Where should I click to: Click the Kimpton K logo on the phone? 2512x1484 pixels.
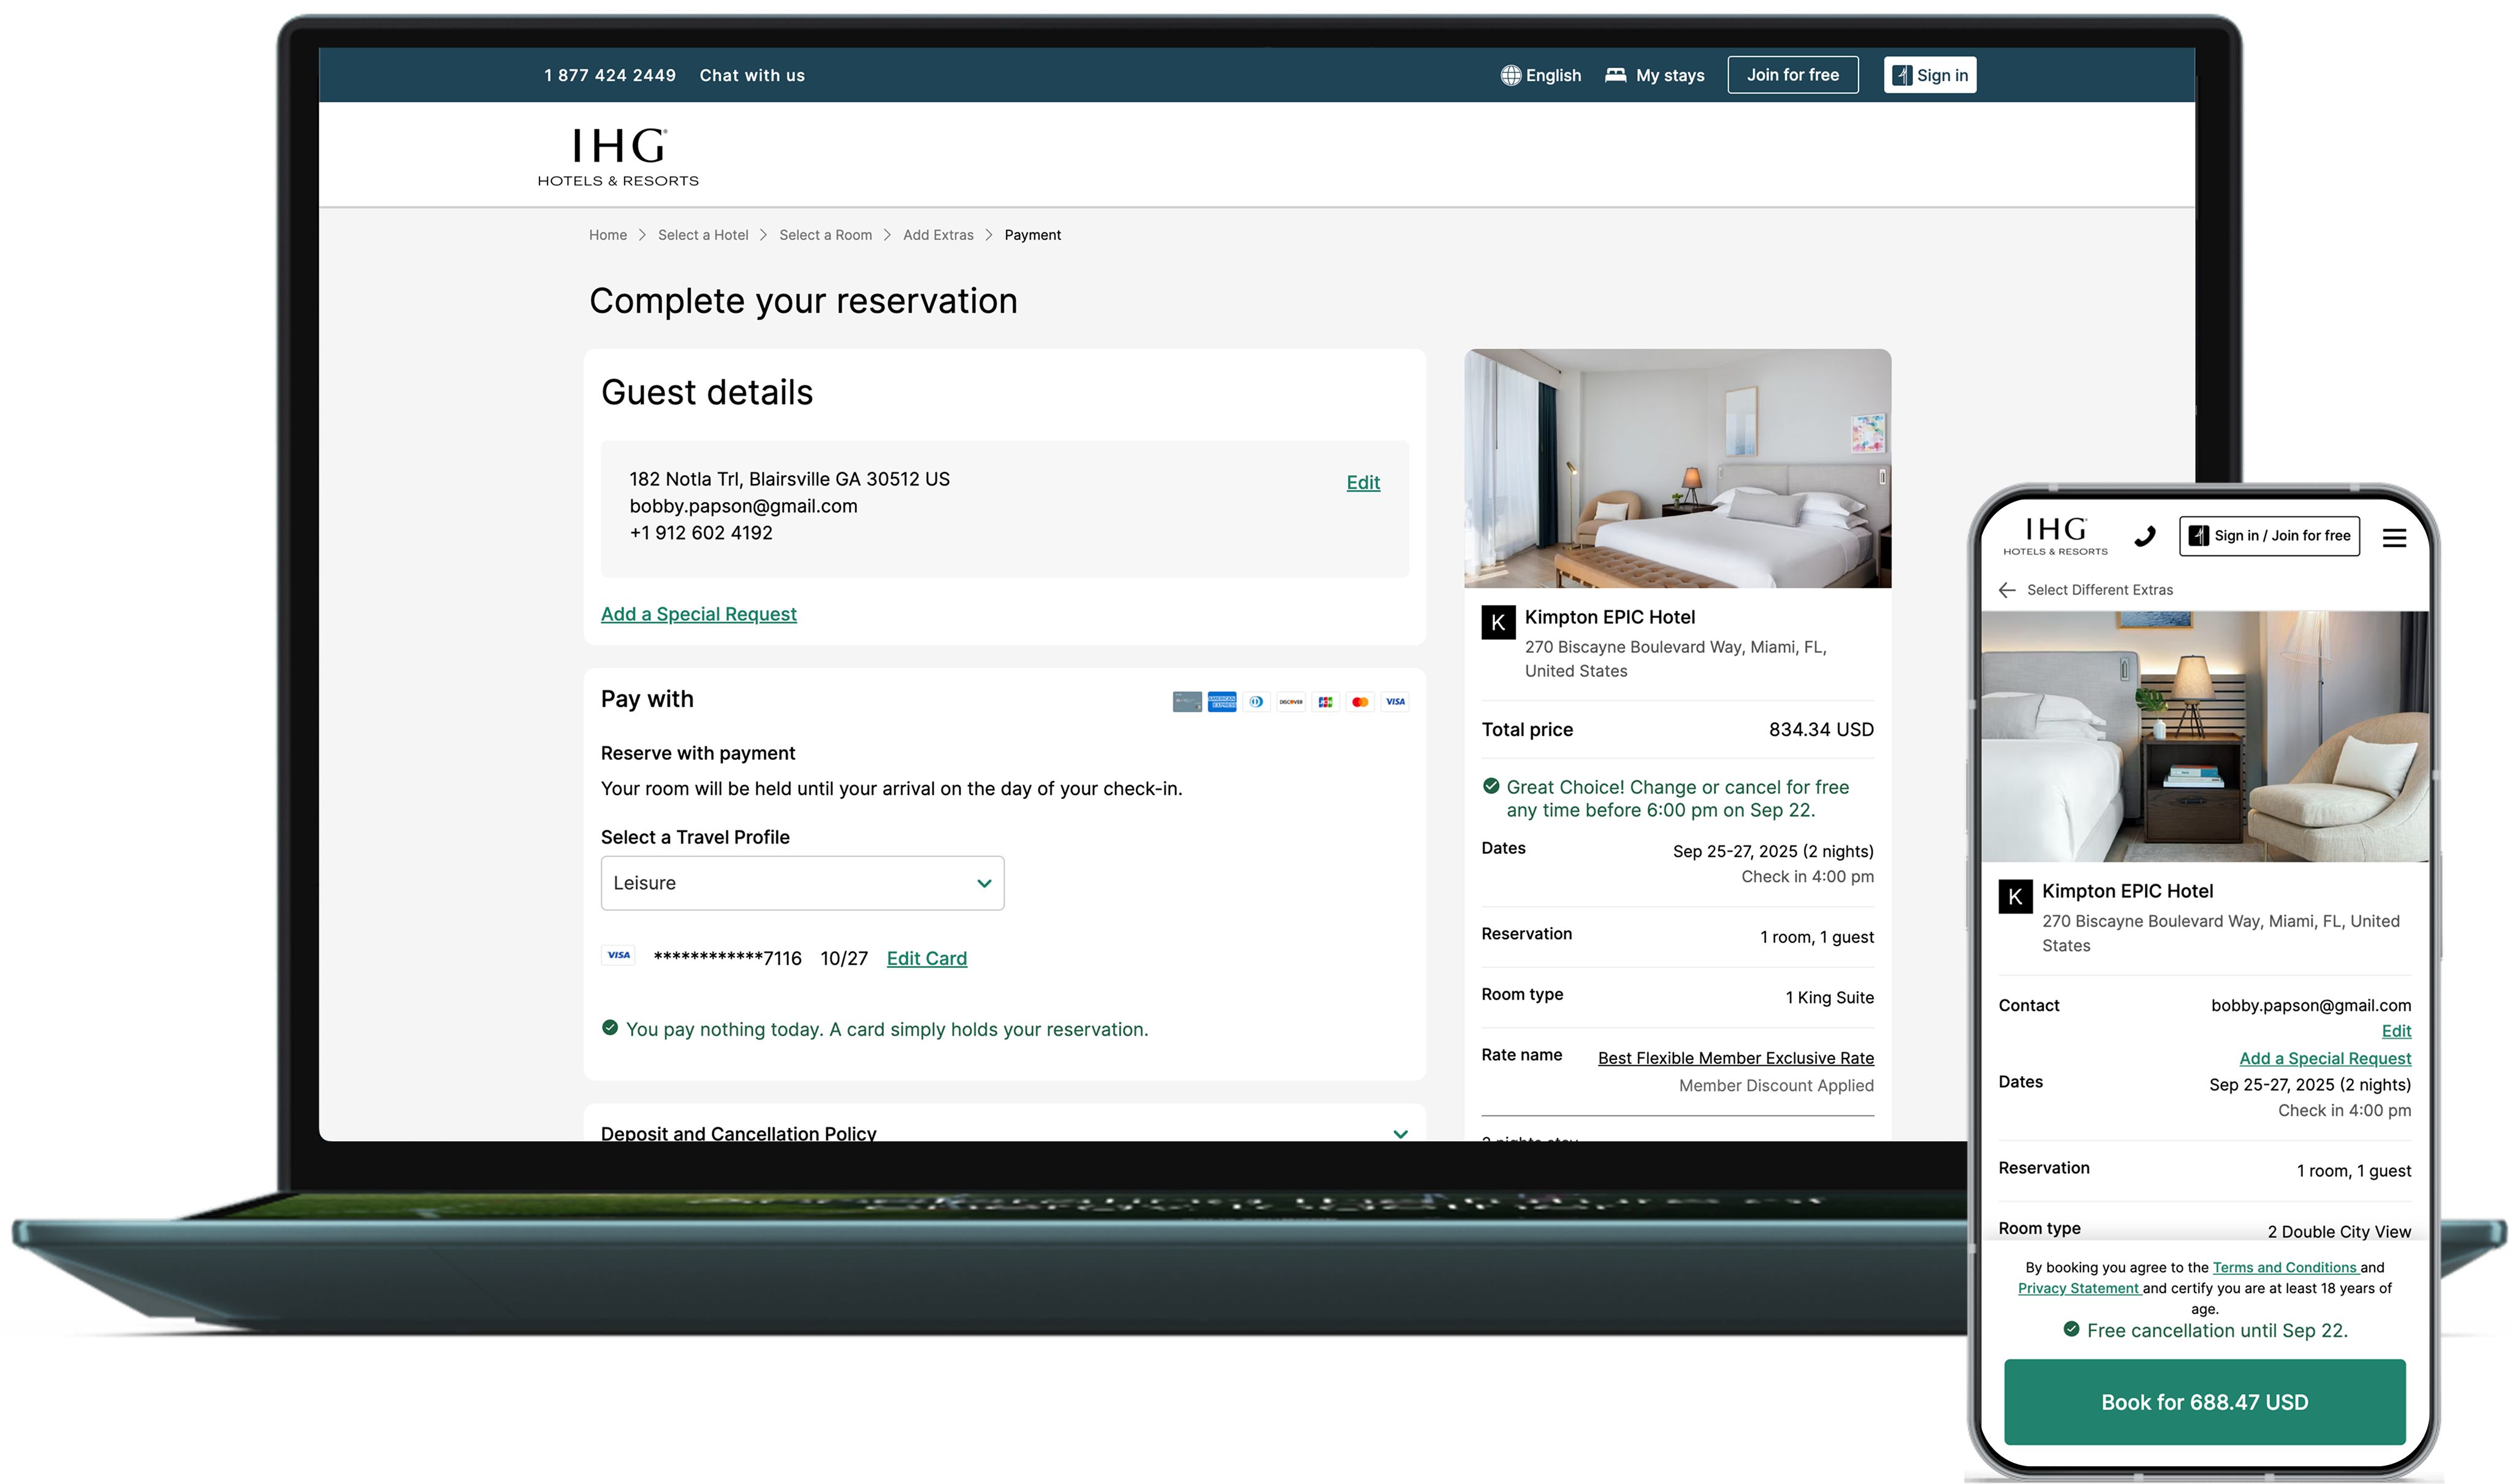click(x=2014, y=896)
